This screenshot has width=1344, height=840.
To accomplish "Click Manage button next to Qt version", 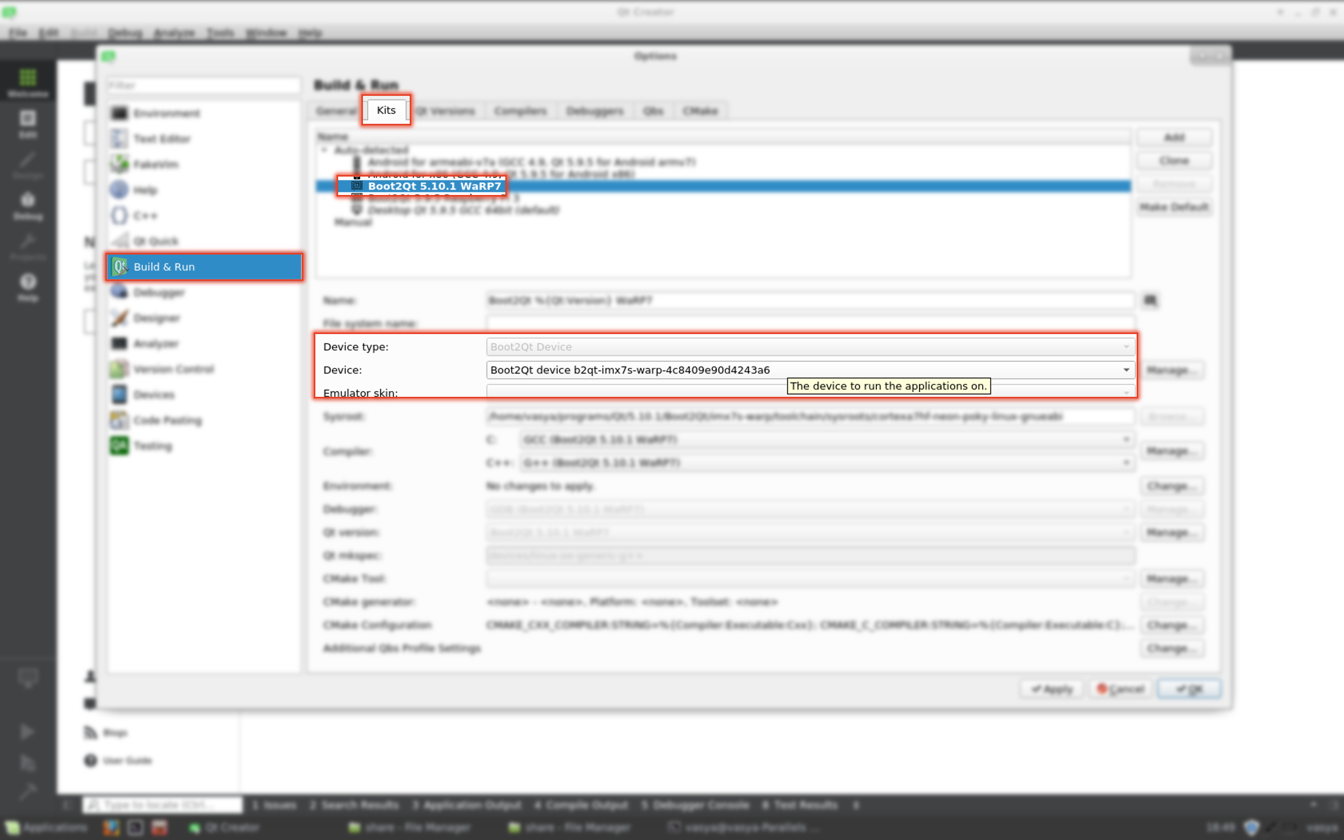I will 1172,532.
